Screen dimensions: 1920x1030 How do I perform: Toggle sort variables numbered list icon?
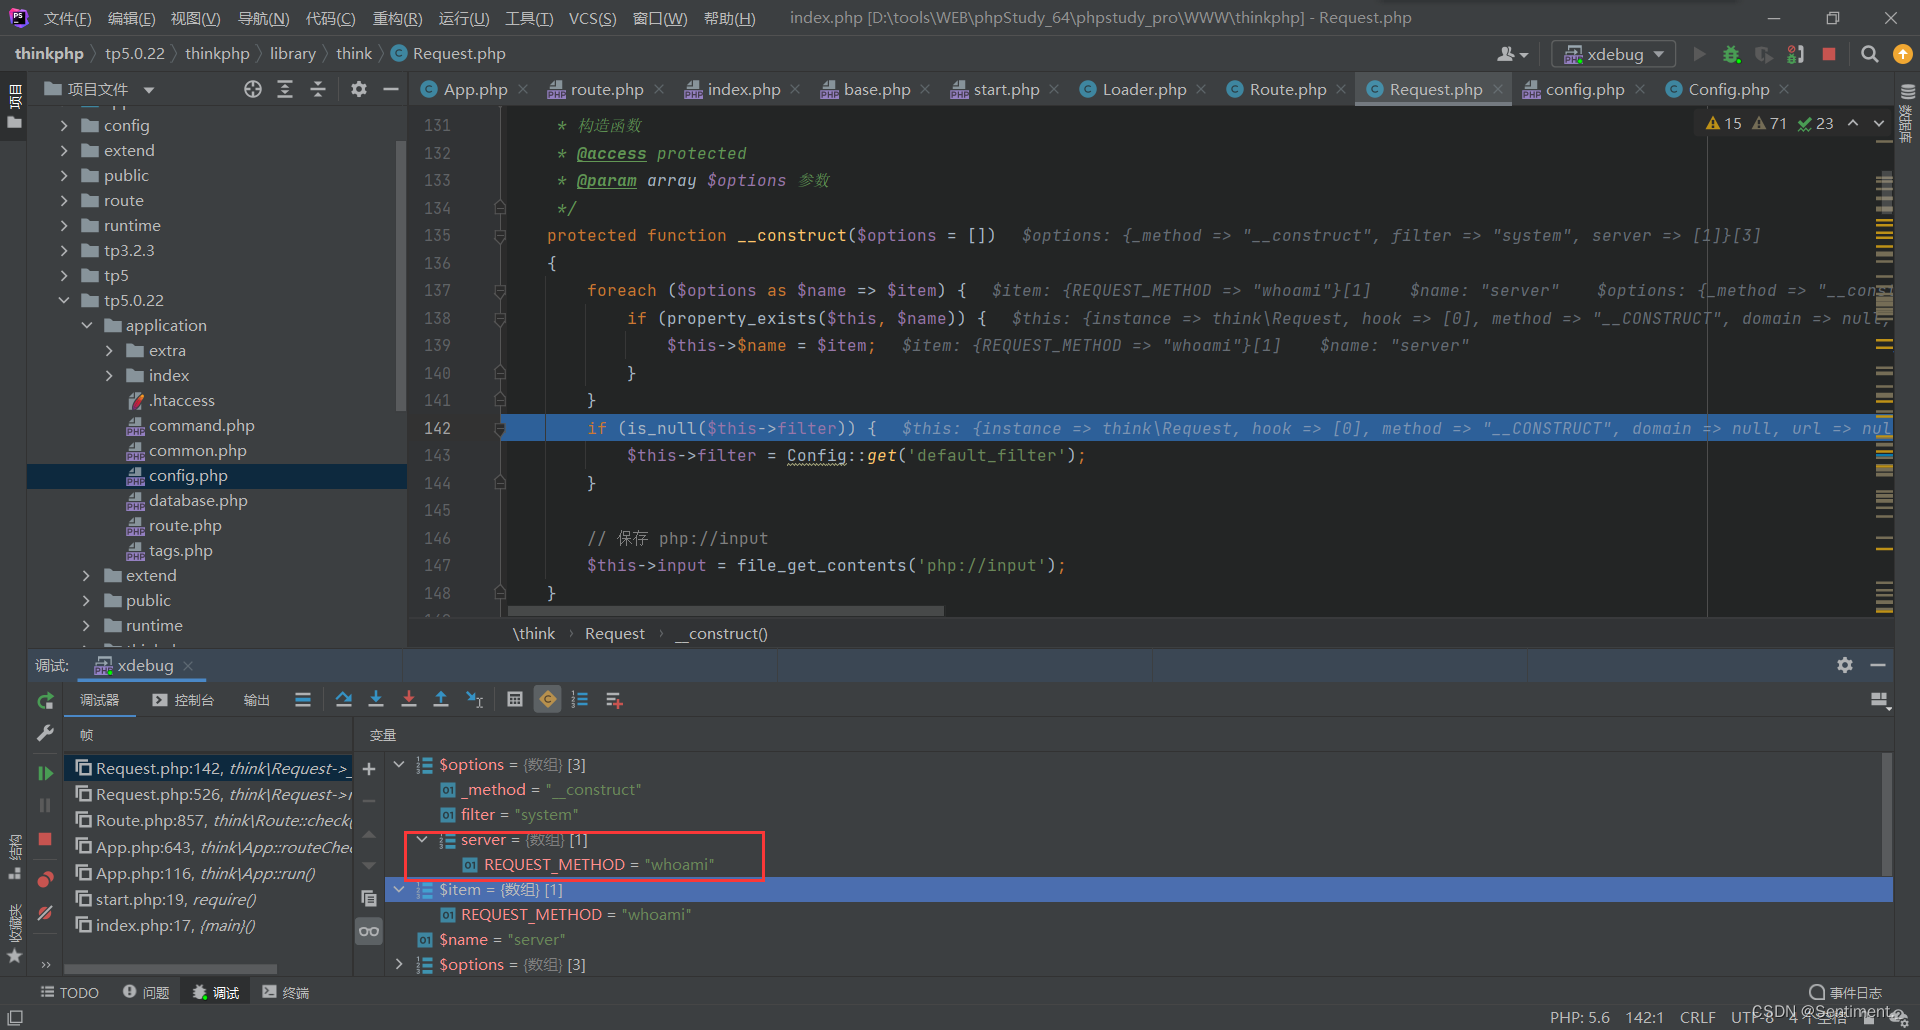click(580, 700)
